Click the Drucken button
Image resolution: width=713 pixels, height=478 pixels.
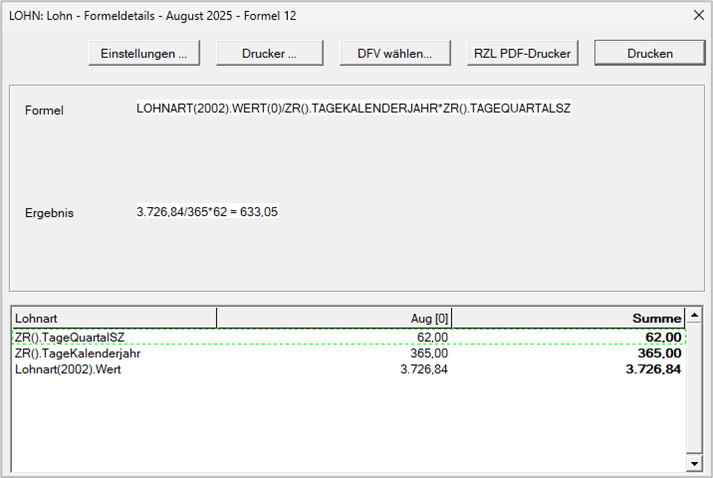[650, 53]
